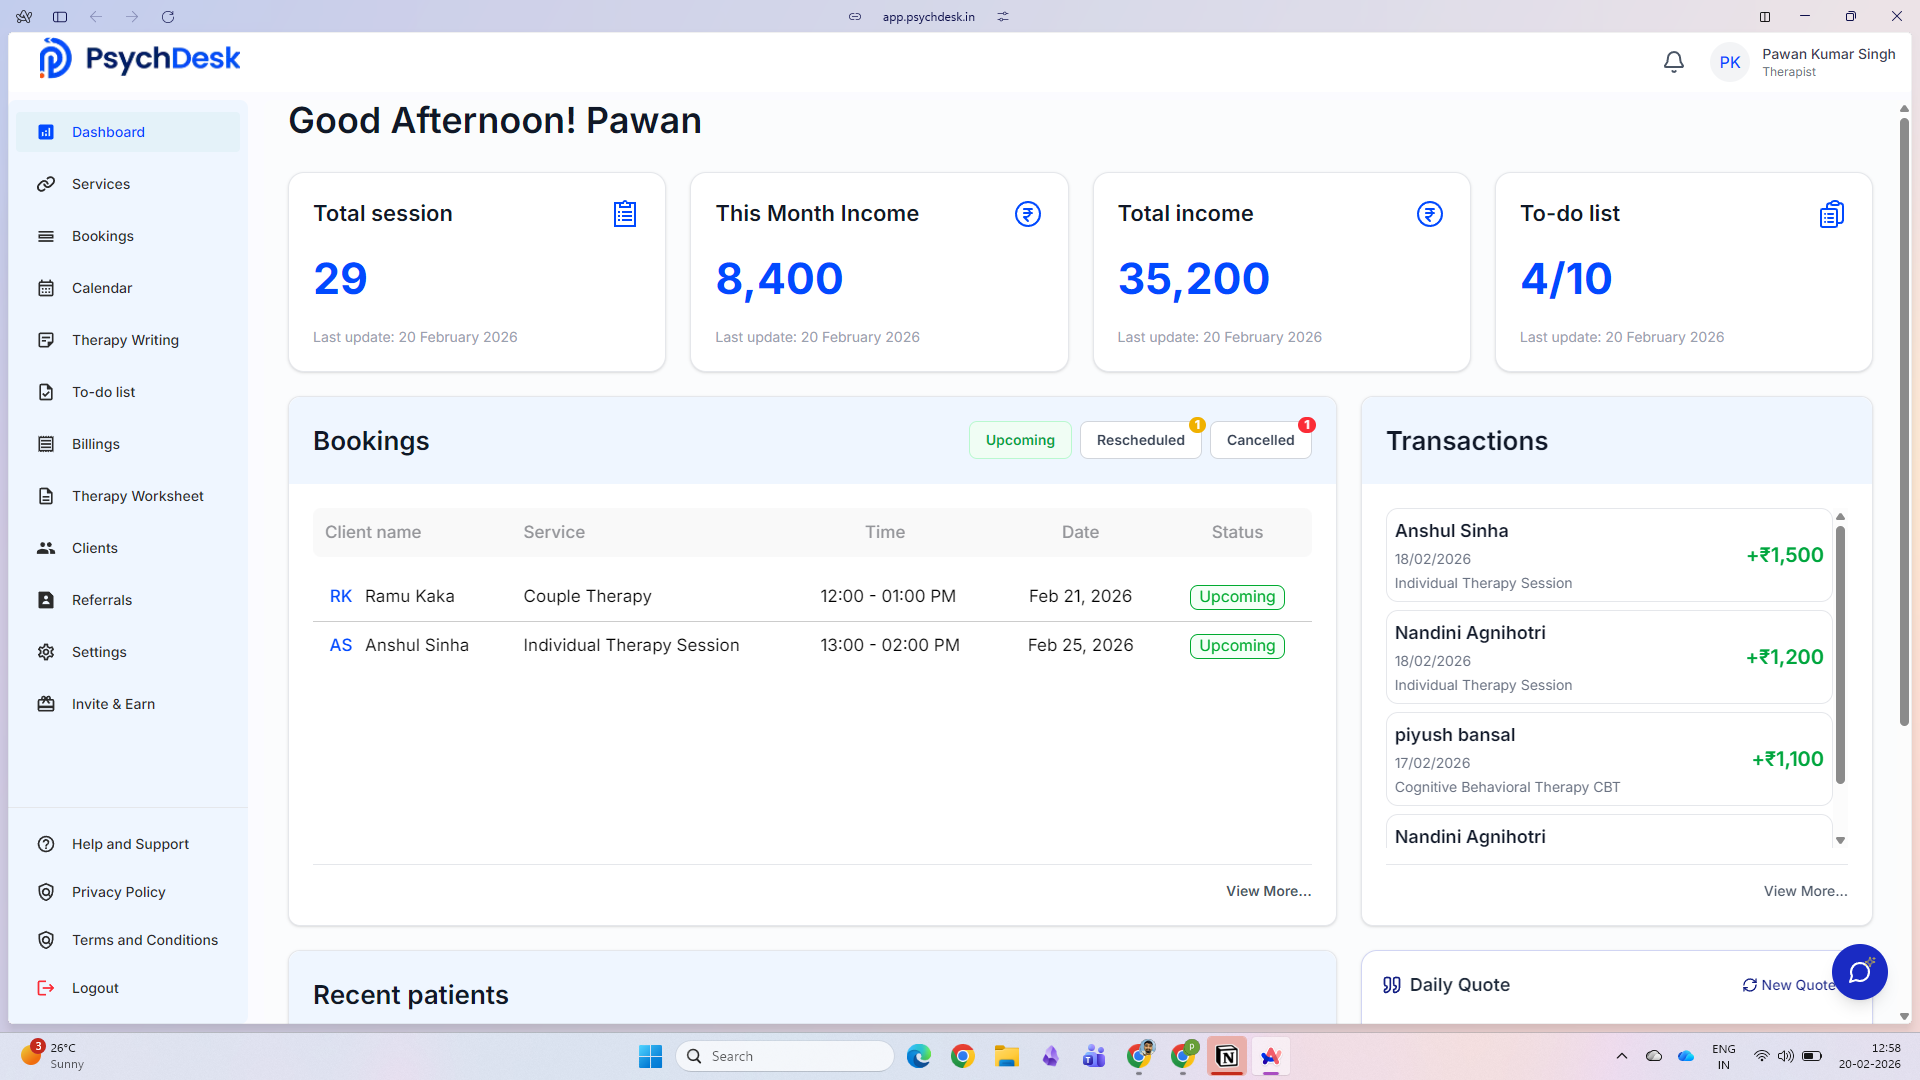Open the Invite & Earn sidebar icon
The height and width of the screenshot is (1080, 1920).
[46, 704]
